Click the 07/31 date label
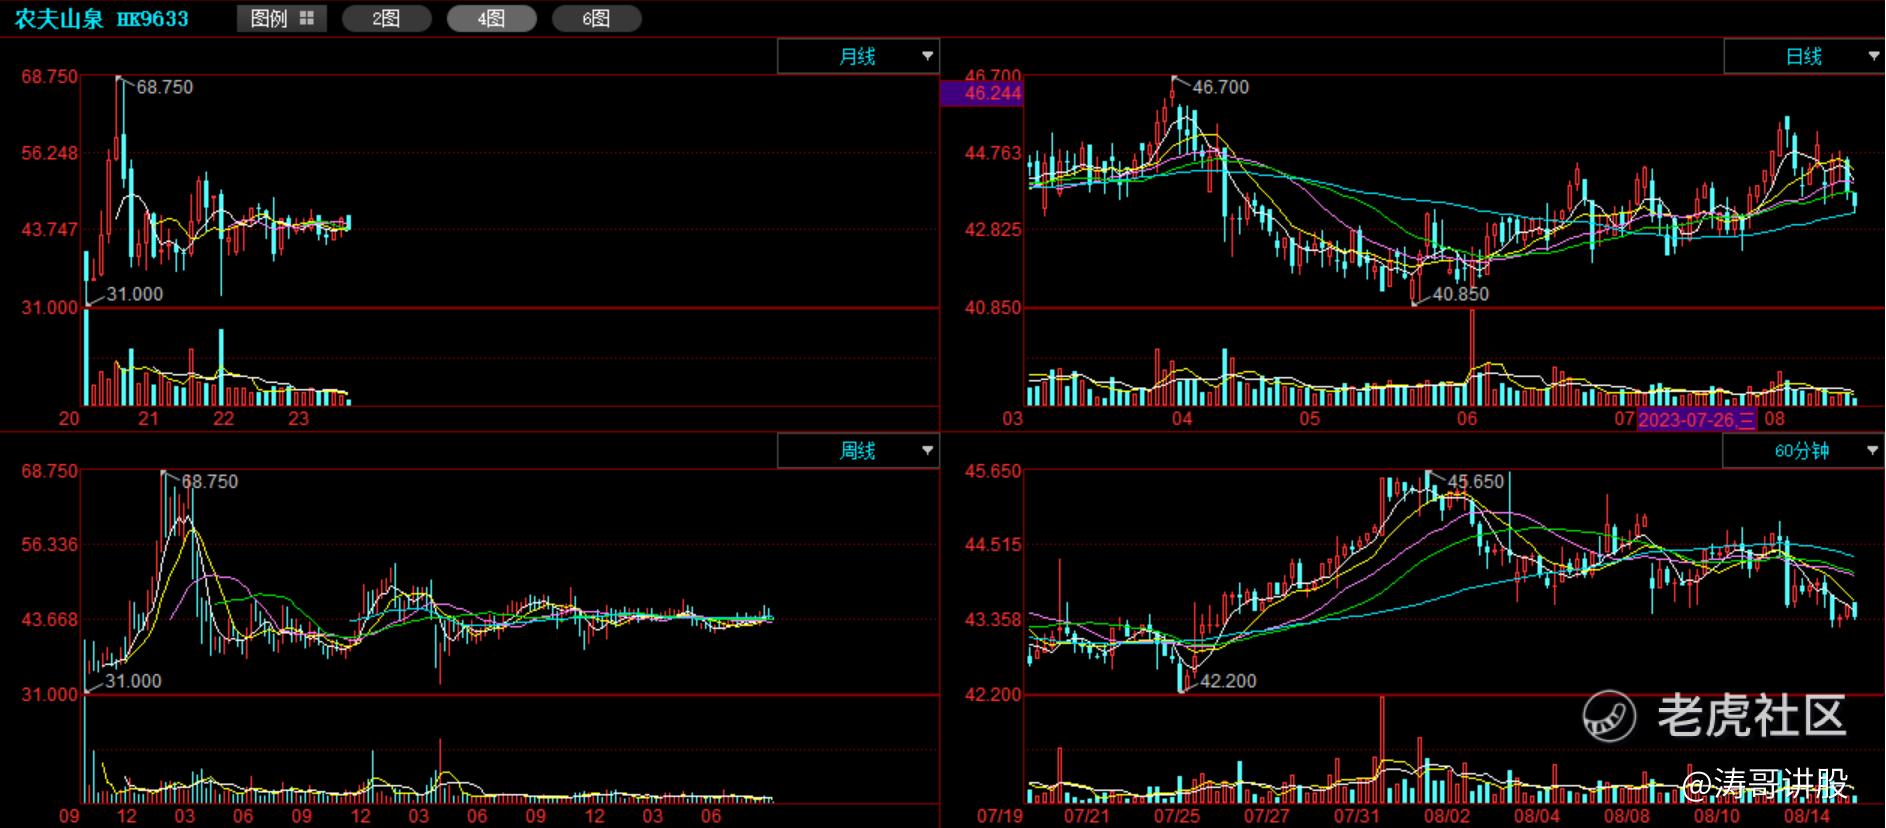Image resolution: width=1886 pixels, height=828 pixels. pyautogui.click(x=1357, y=816)
